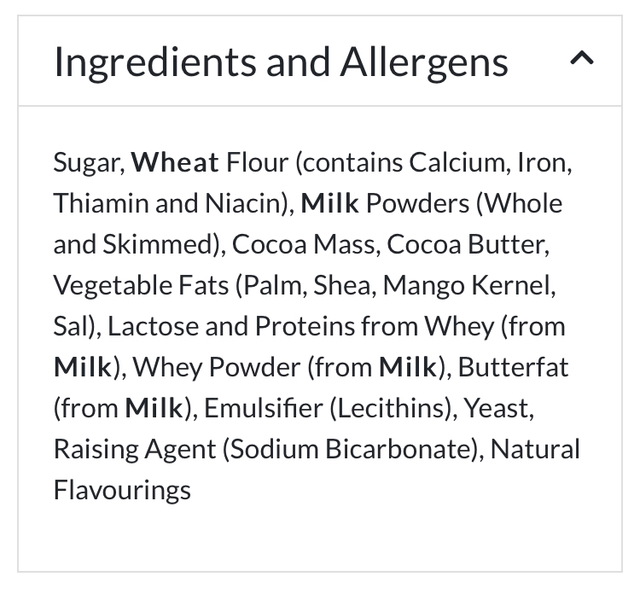This screenshot has height=589, width=640.
Task: Click the word 'Emulsifier'
Action: [x=254, y=408]
